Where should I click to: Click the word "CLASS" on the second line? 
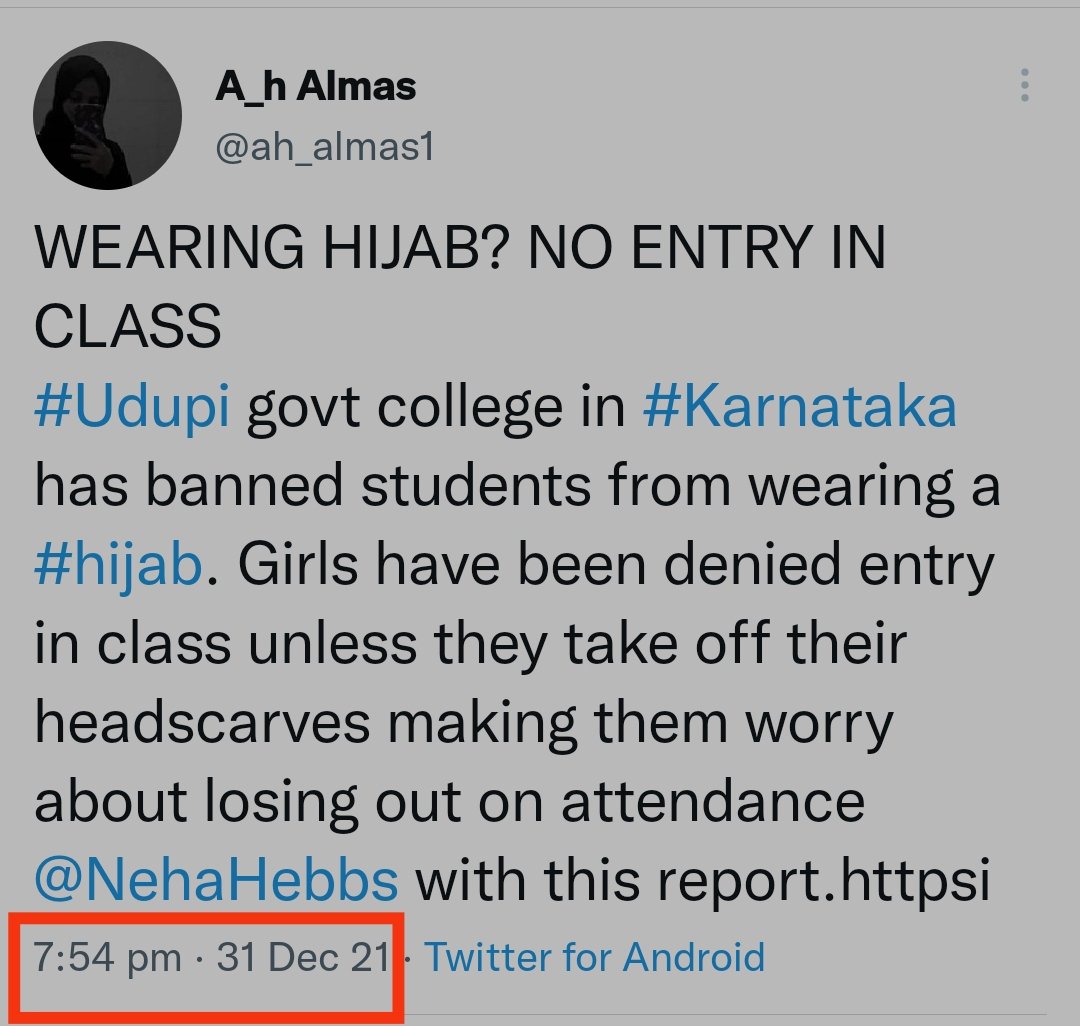pyautogui.click(x=128, y=328)
